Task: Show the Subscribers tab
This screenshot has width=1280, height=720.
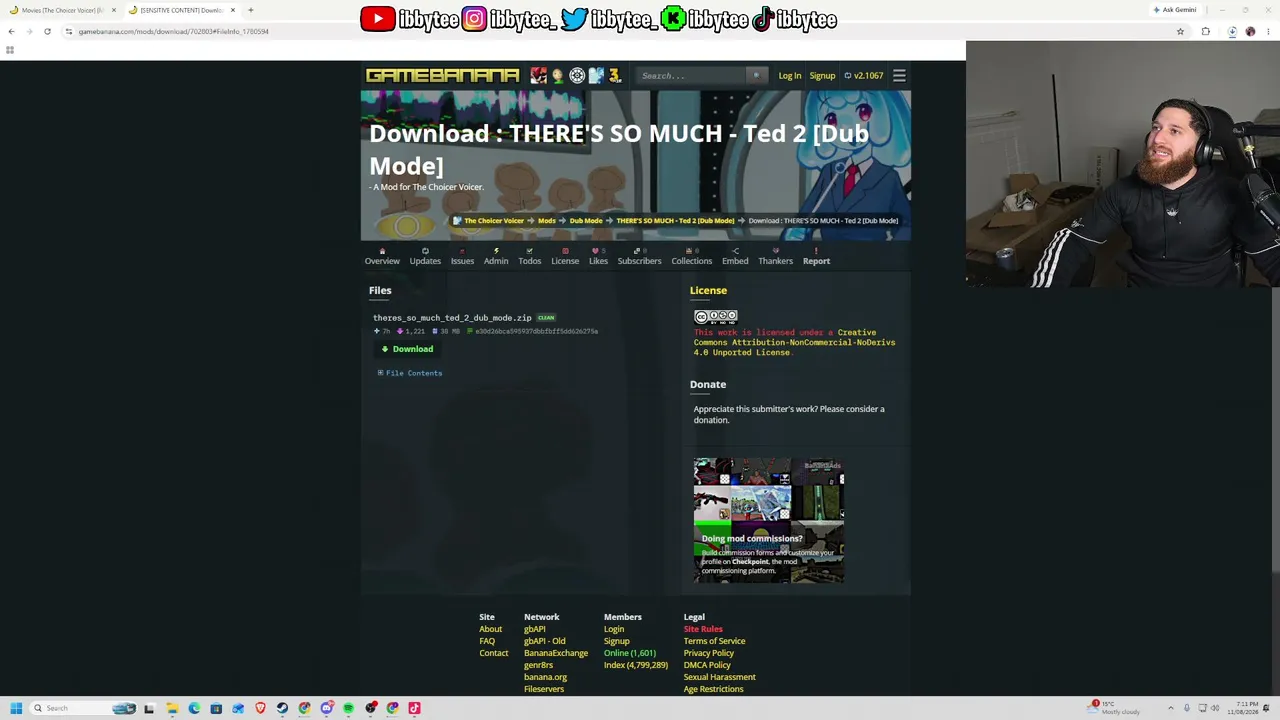Action: (x=639, y=257)
